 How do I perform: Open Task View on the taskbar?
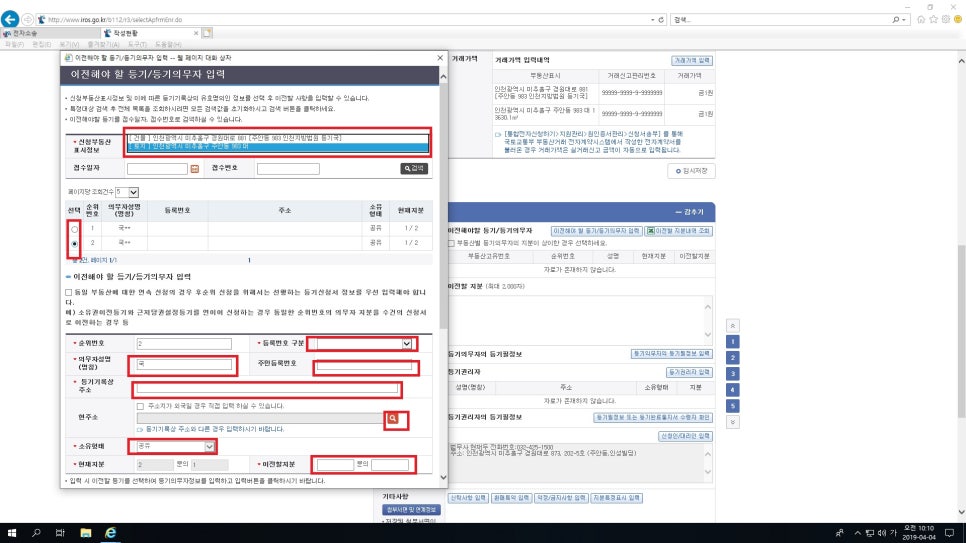(x=60, y=533)
